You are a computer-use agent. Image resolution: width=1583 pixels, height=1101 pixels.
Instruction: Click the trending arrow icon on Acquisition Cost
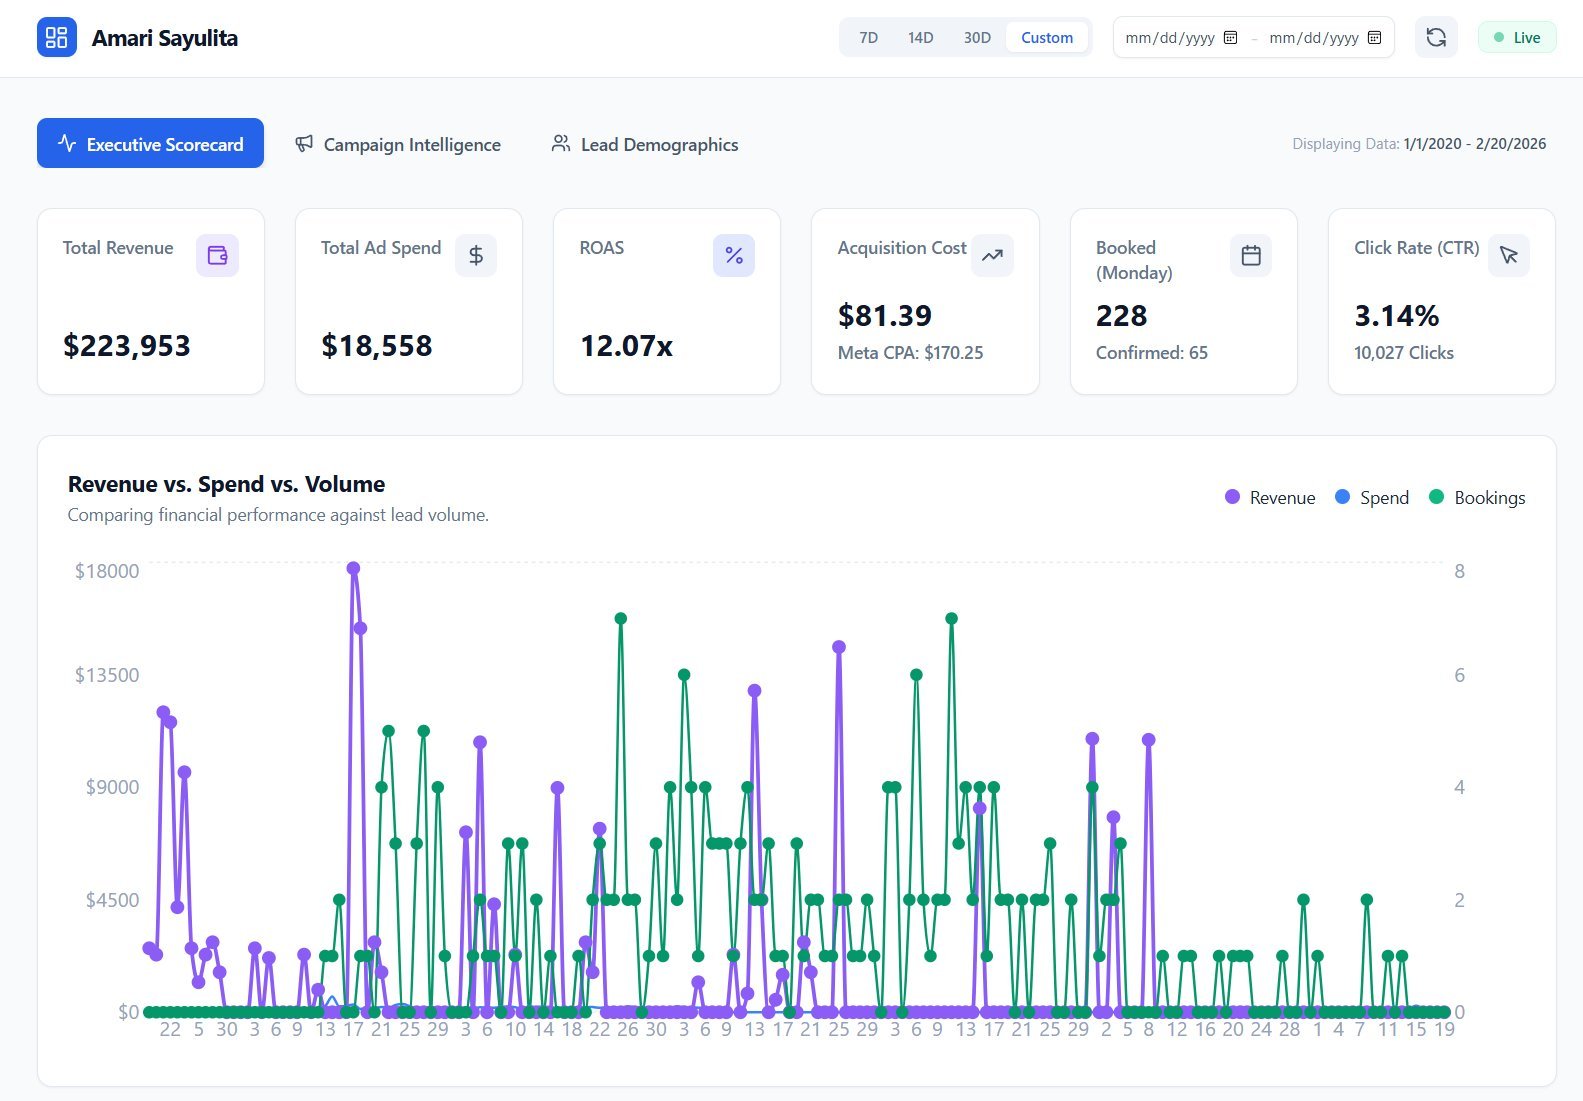coord(992,256)
